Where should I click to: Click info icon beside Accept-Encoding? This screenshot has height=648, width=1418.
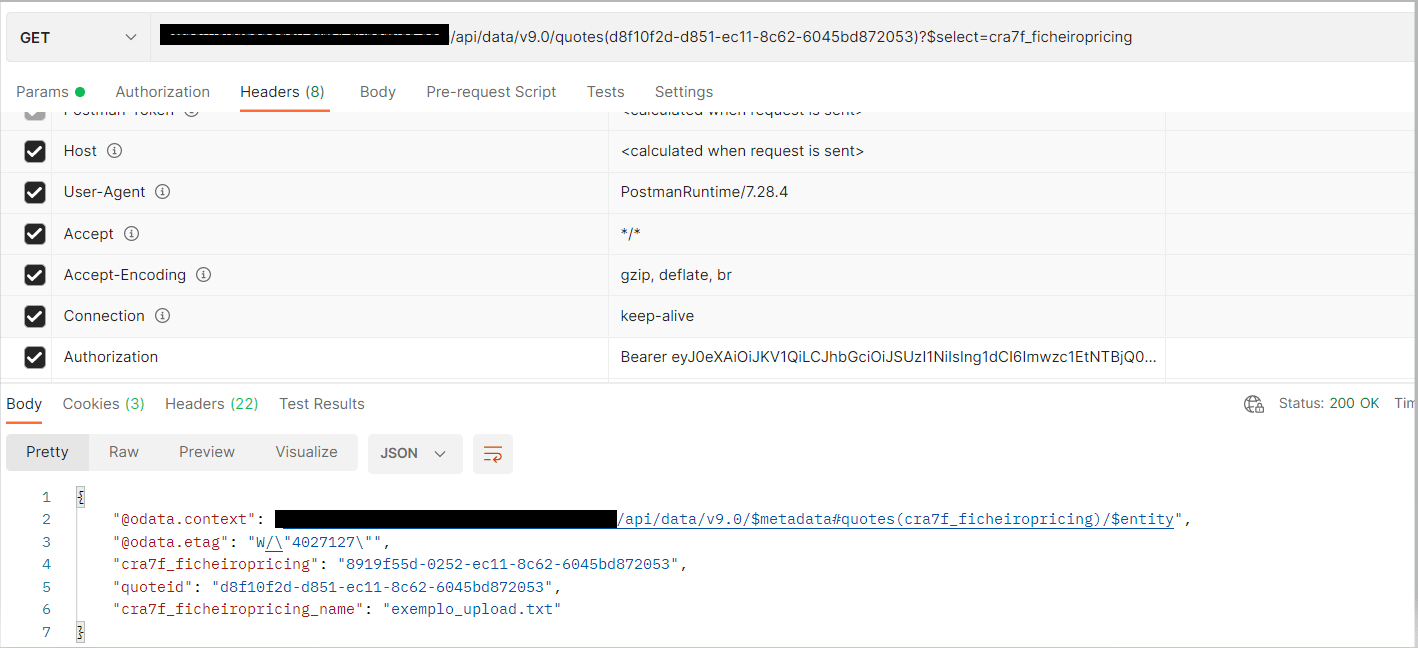(x=203, y=275)
